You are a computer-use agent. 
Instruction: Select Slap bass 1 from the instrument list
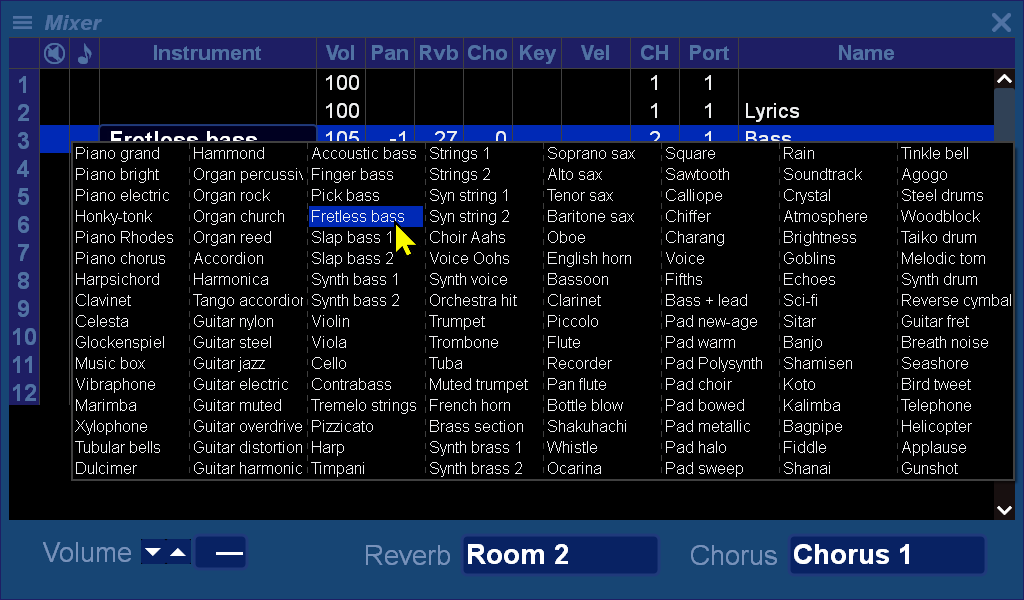[x=352, y=238]
